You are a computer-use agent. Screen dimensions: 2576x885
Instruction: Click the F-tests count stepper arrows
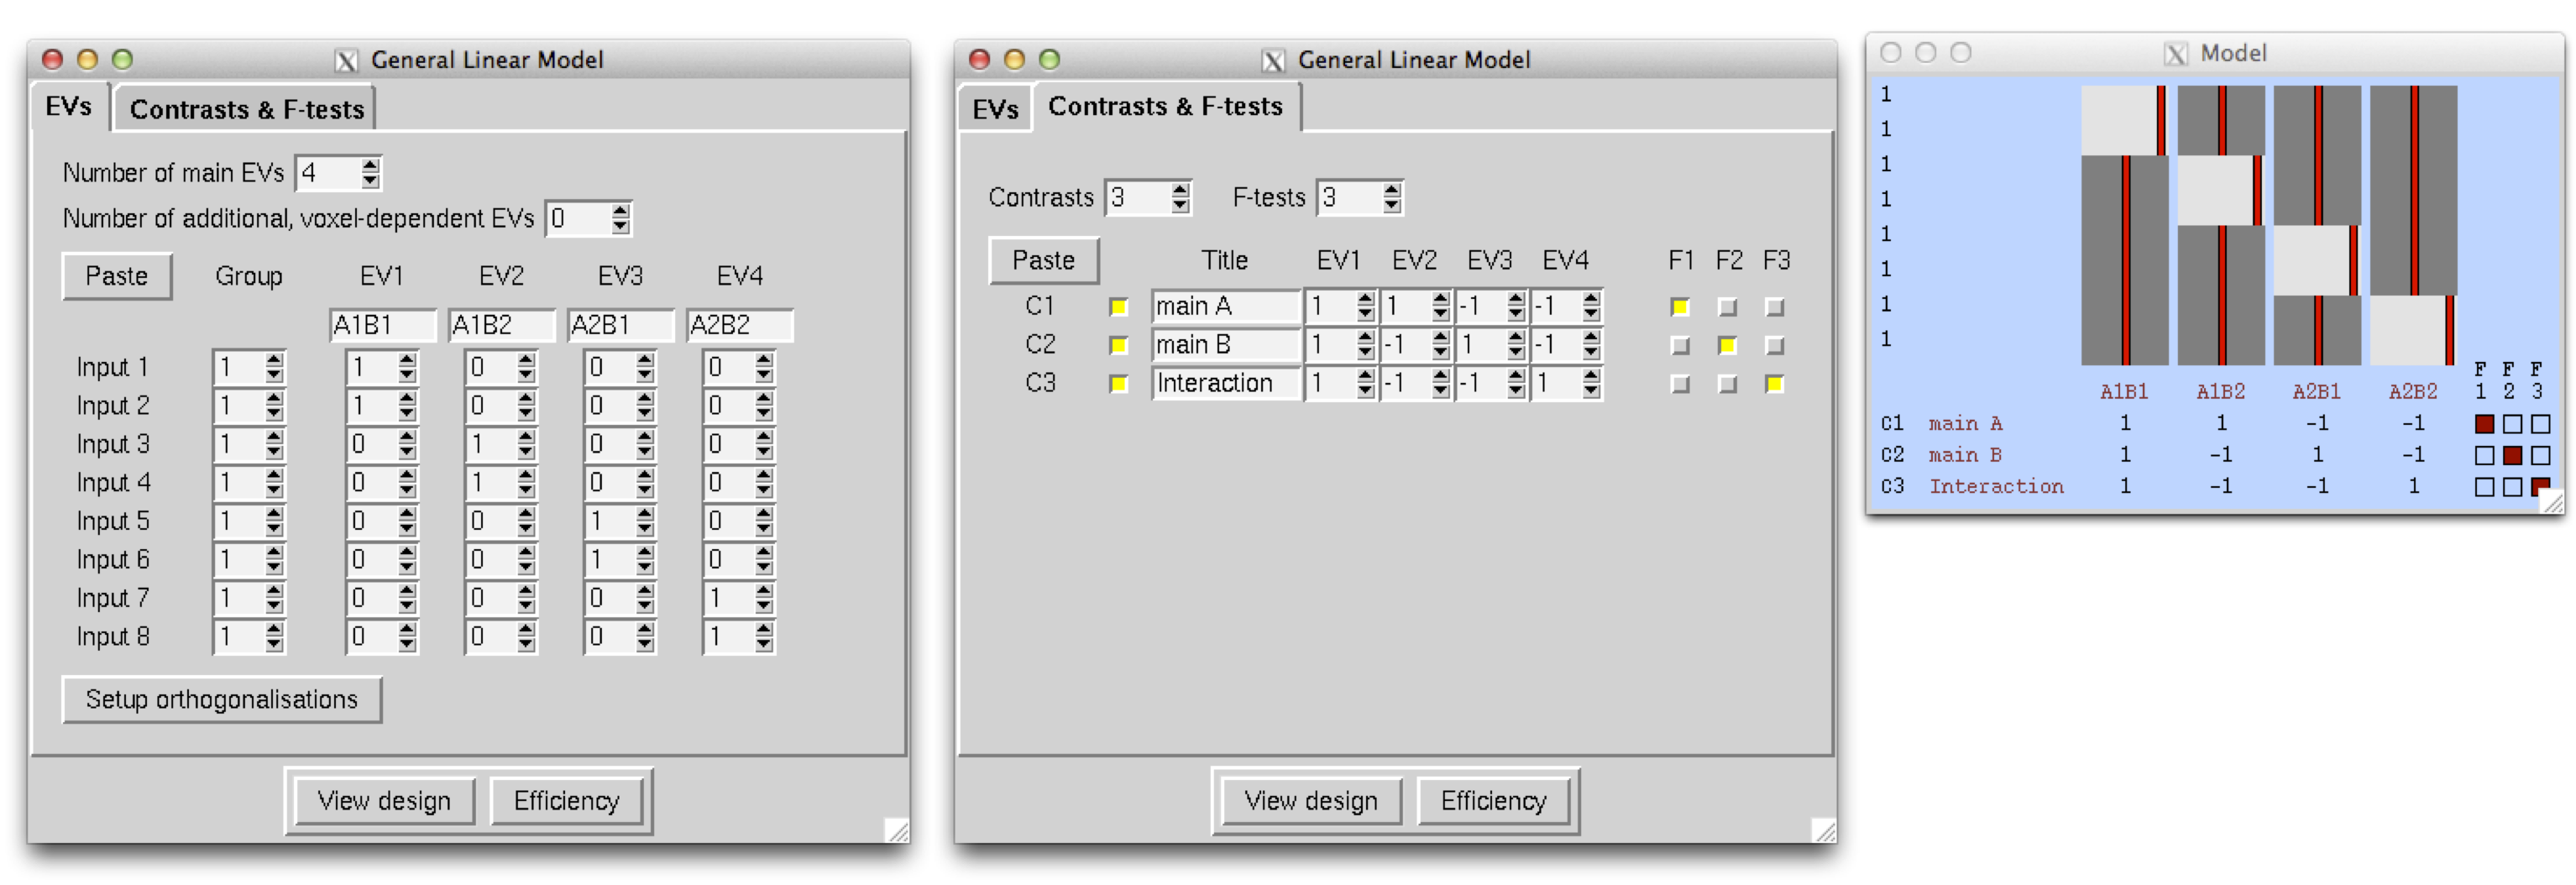[x=1391, y=198]
